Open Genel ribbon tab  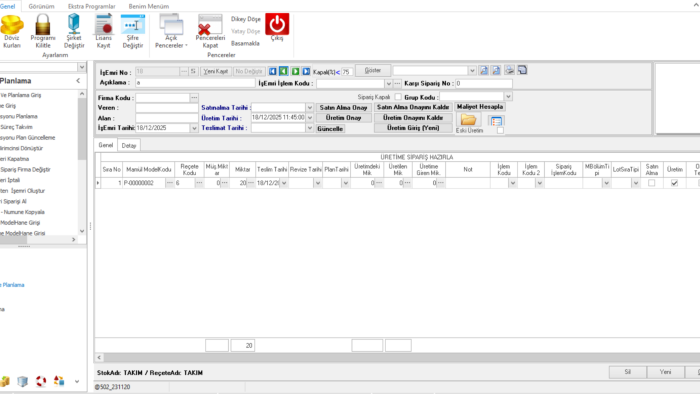(8, 6)
